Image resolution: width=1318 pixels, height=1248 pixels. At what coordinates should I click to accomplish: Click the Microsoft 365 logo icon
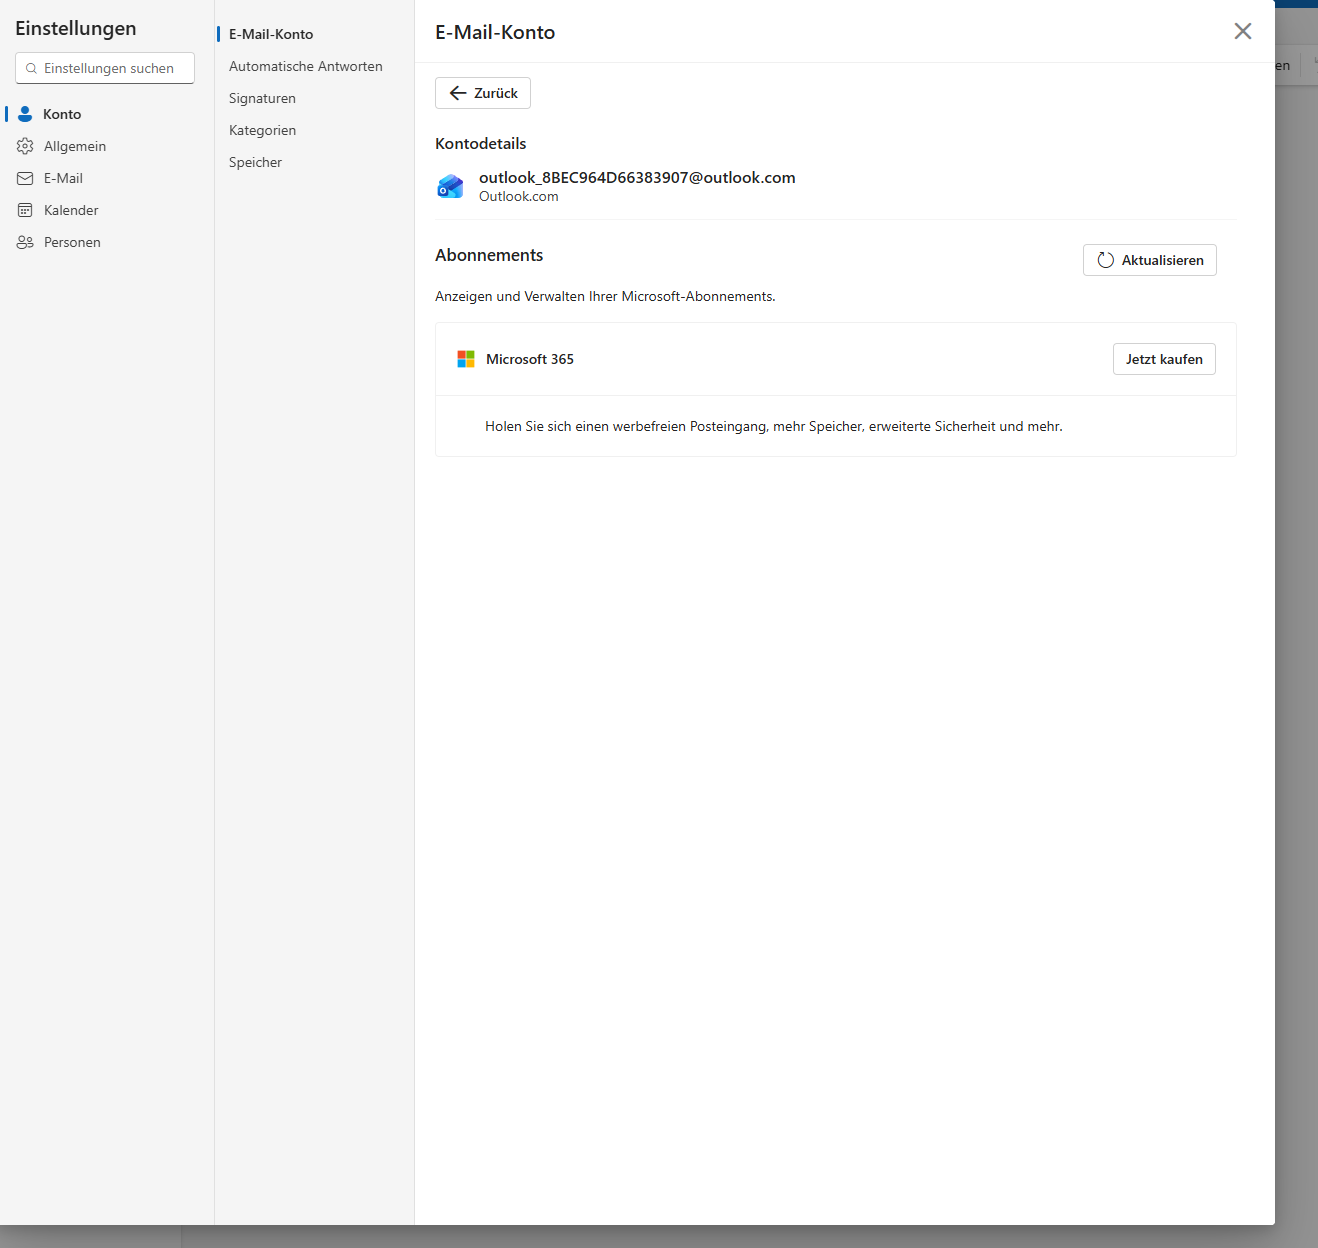coord(466,359)
